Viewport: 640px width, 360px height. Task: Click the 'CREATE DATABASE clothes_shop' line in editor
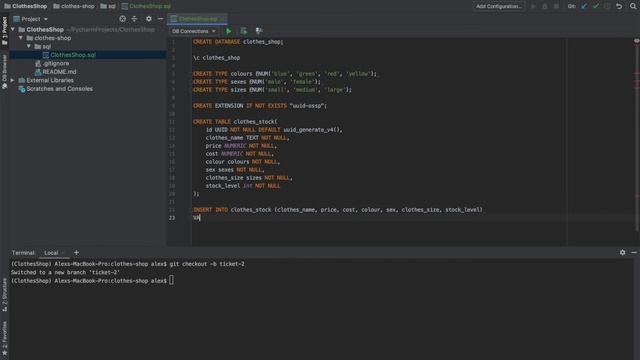click(238, 42)
